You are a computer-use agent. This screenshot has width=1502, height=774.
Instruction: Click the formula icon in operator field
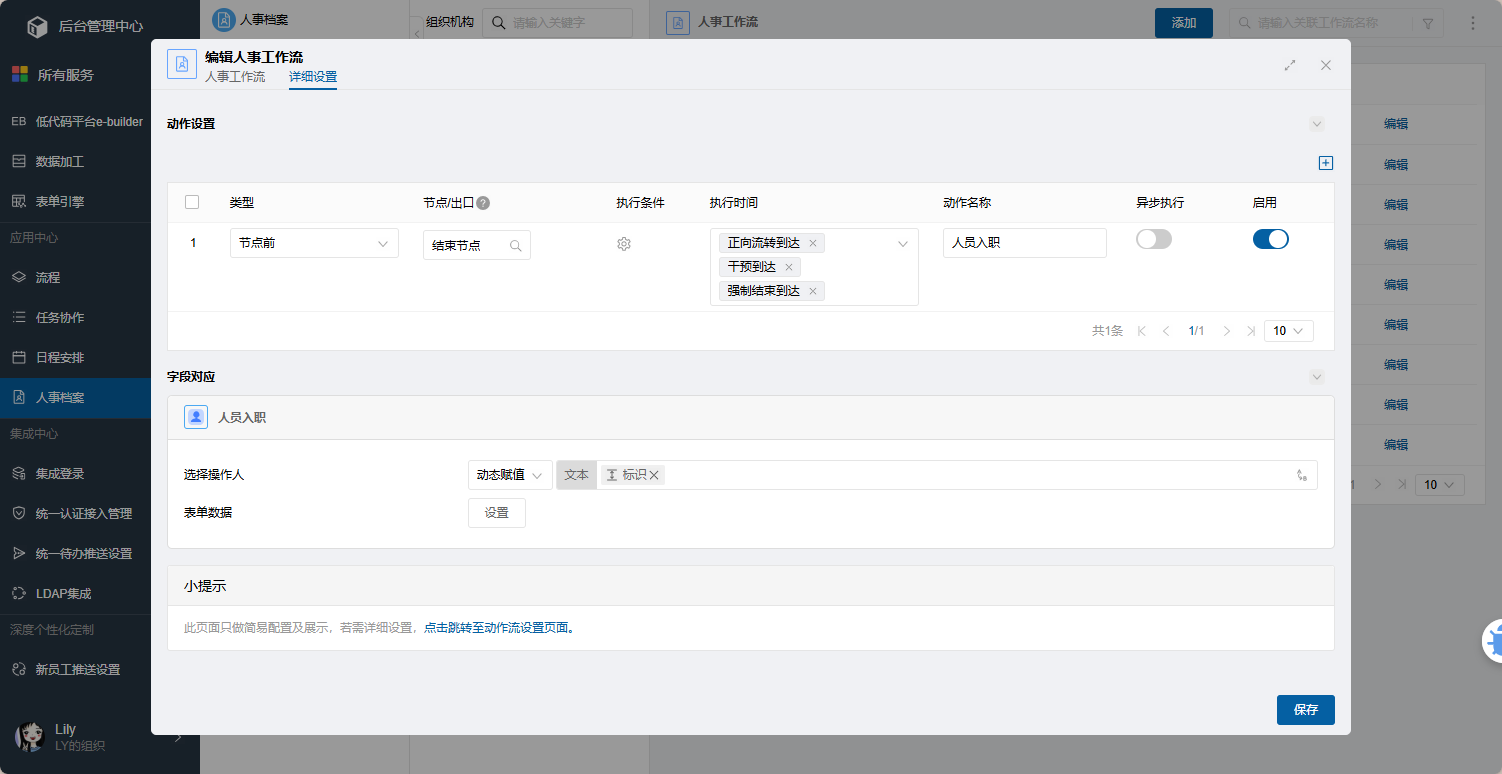(1301, 475)
